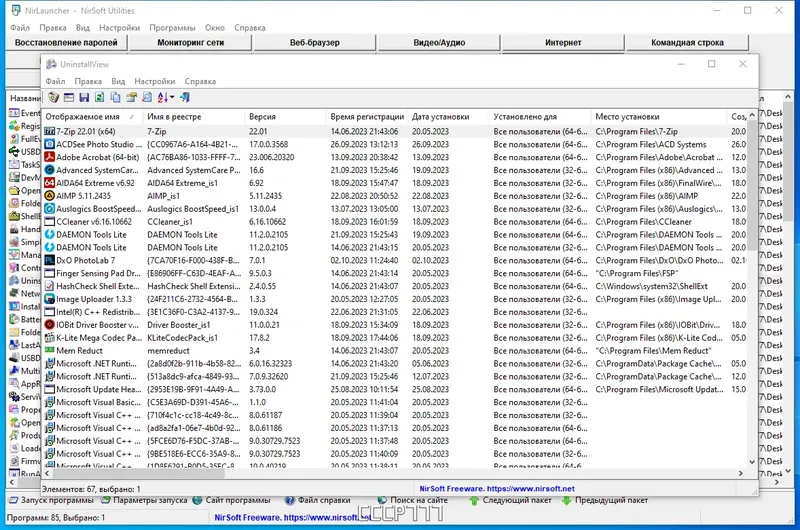Switch to the Веб-браузер tab
The height and width of the screenshot is (530, 800).
pos(315,43)
